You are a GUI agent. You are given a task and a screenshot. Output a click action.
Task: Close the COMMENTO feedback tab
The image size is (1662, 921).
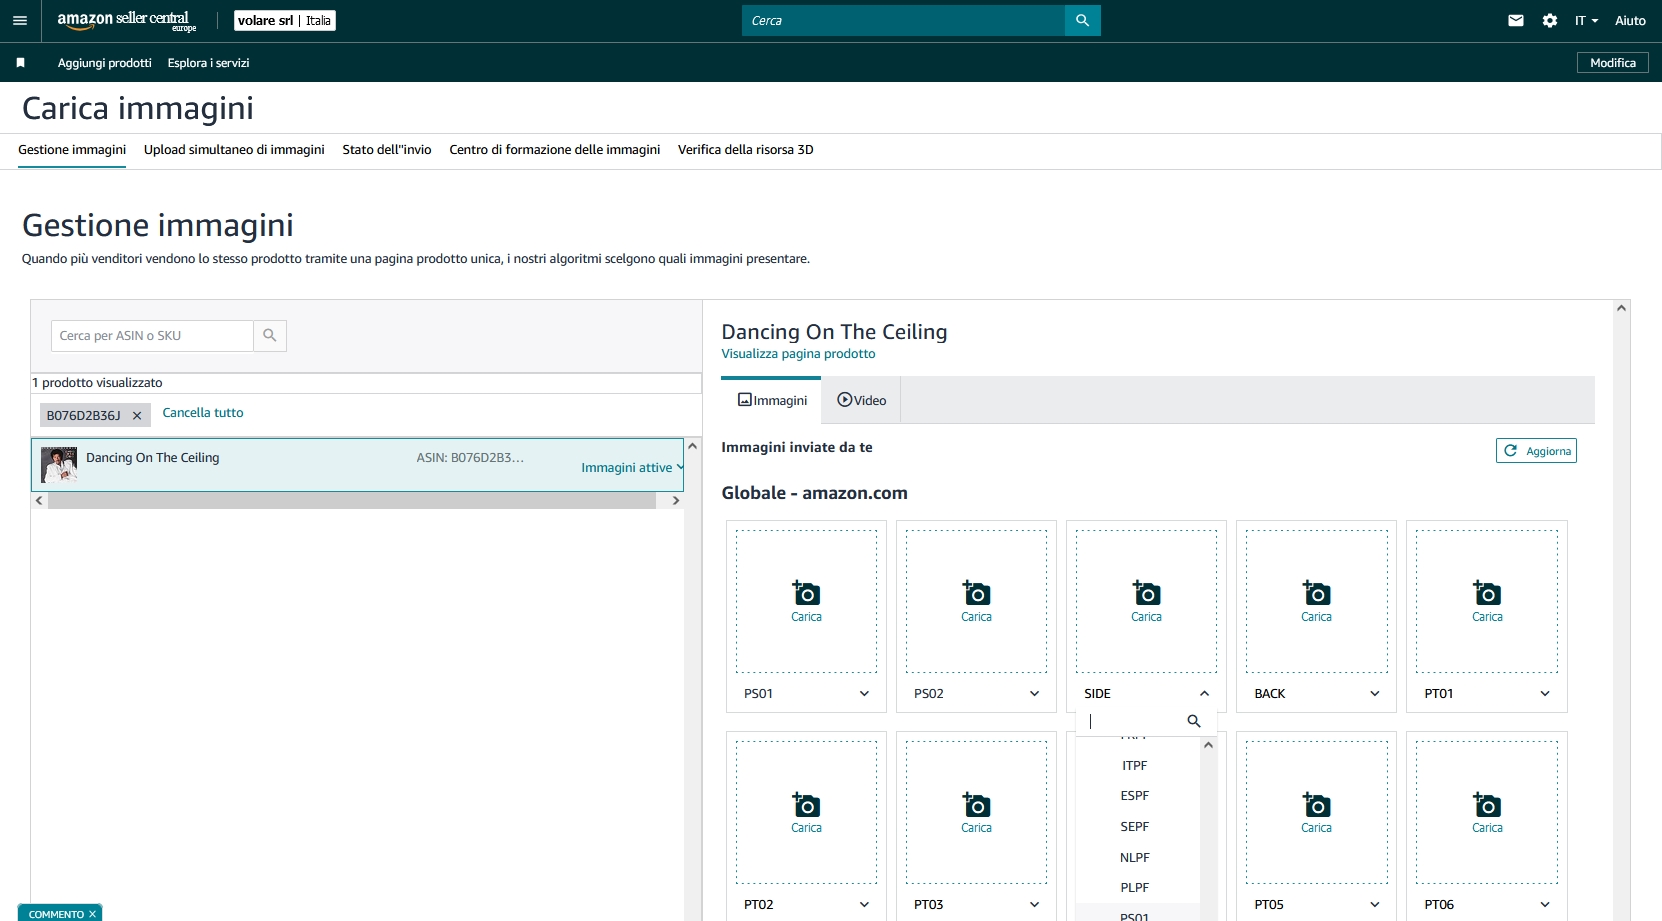pyautogui.click(x=92, y=914)
